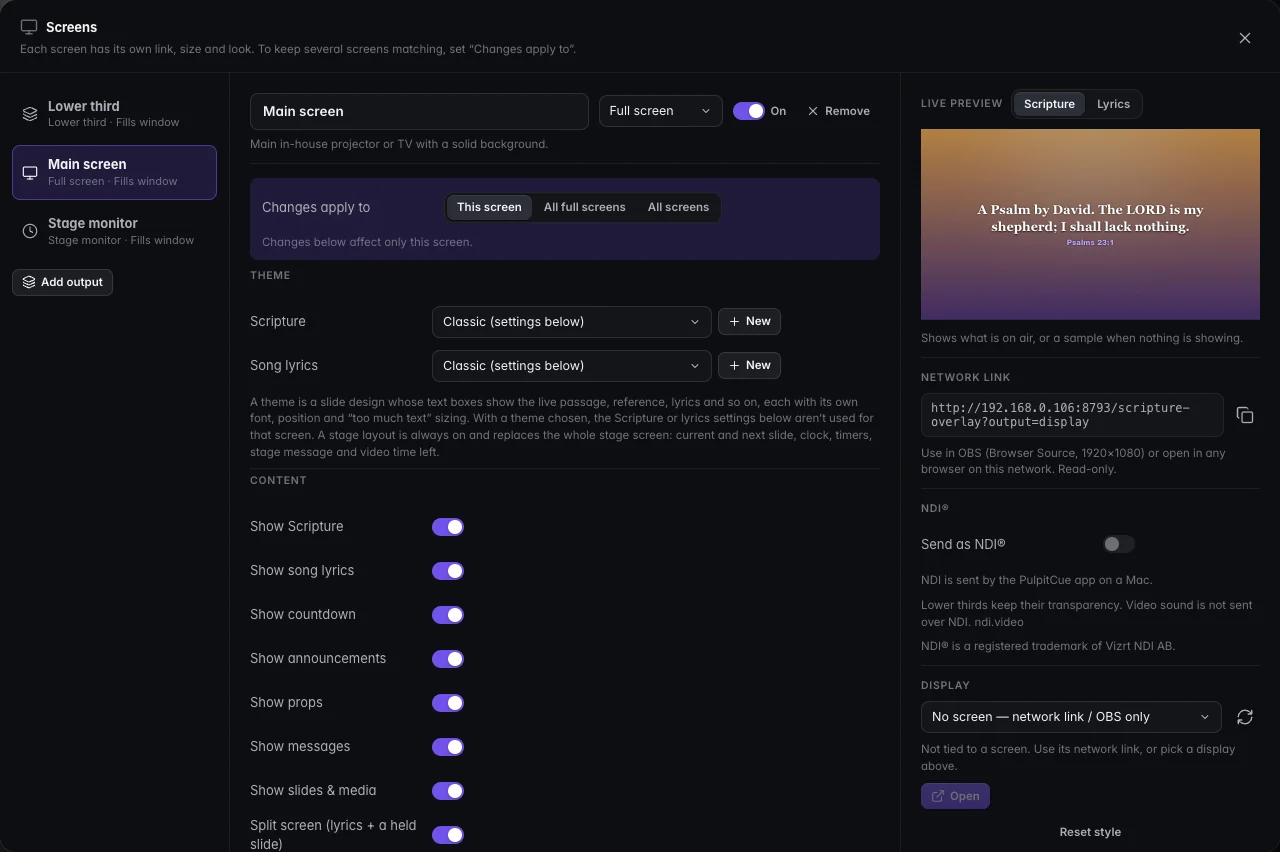Select Lower third in the screens list
This screenshot has height=852, width=1280.
114,114
